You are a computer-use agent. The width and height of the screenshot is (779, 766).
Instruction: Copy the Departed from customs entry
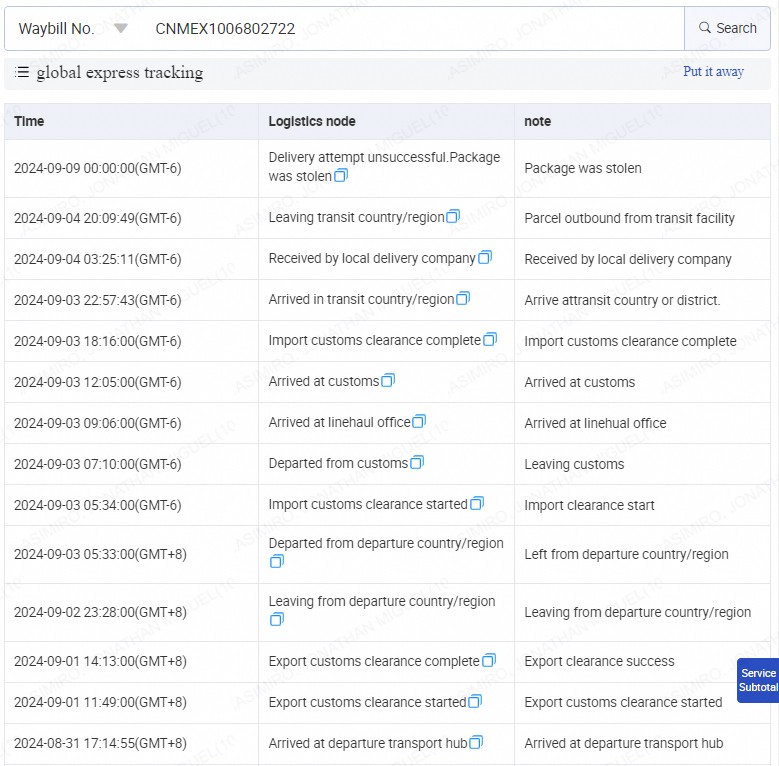(417, 463)
